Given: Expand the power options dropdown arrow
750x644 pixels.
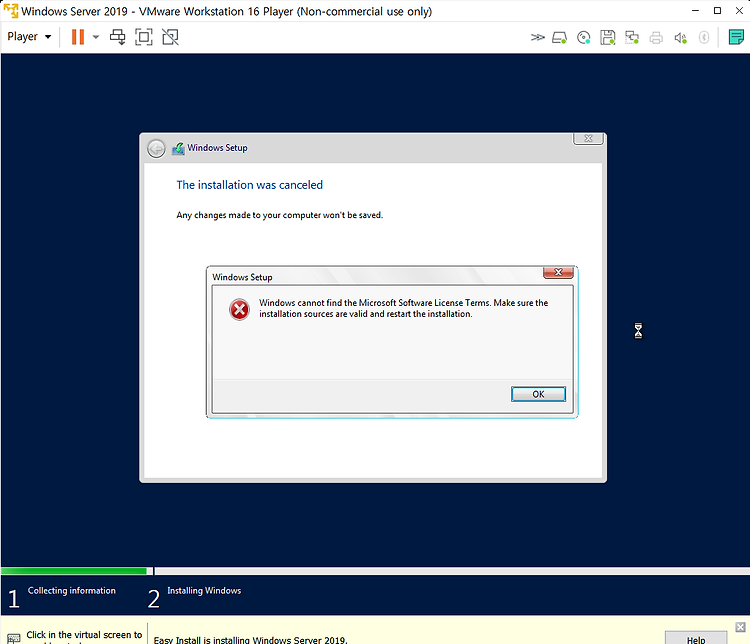Looking at the screenshot, I should coord(96,37).
